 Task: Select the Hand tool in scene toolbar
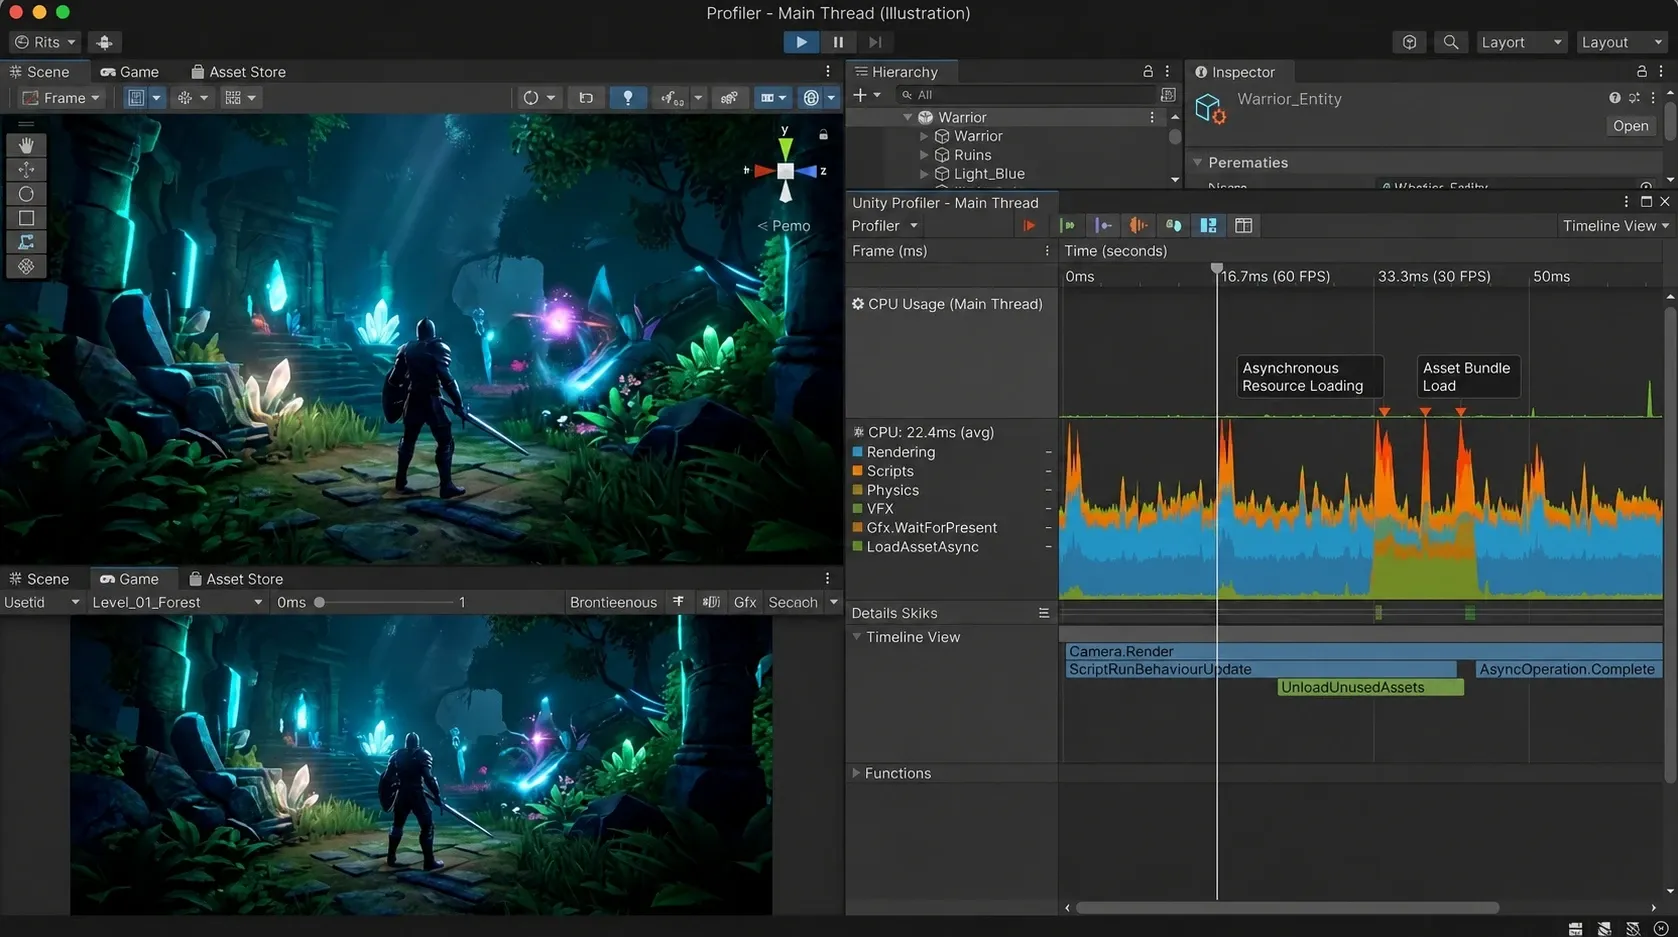click(26, 145)
